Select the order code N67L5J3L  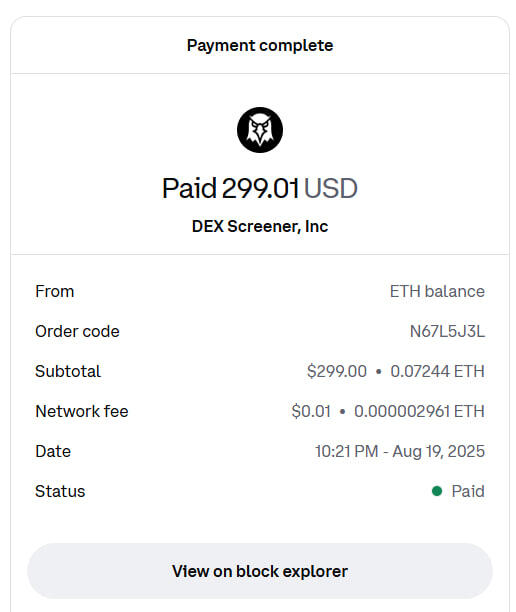pos(447,331)
